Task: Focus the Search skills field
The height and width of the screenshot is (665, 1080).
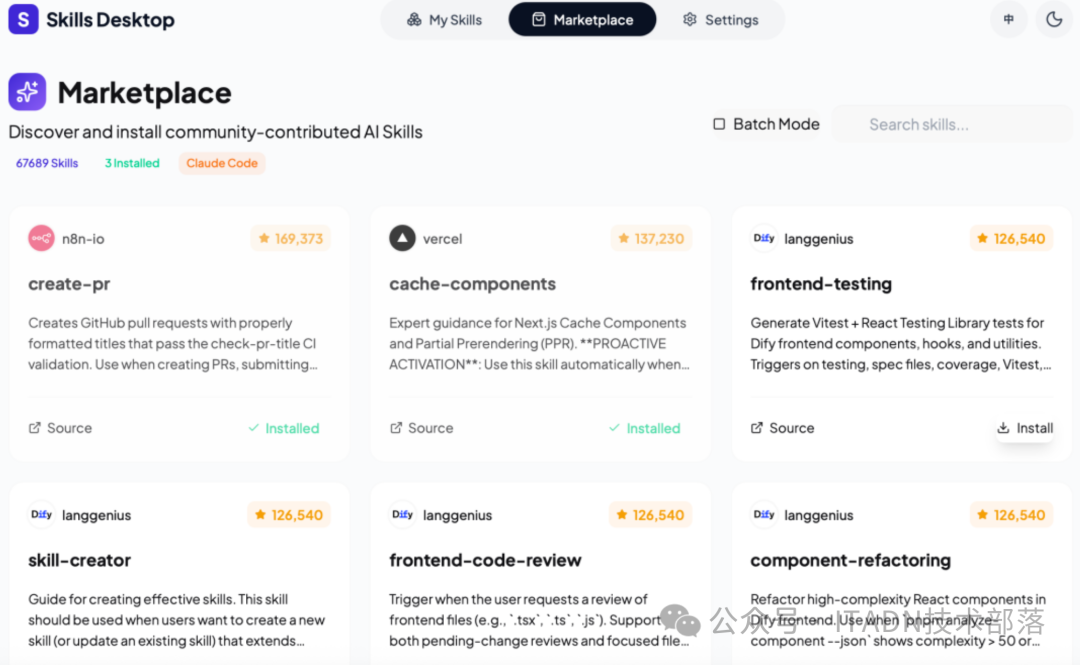Action: tap(952, 124)
